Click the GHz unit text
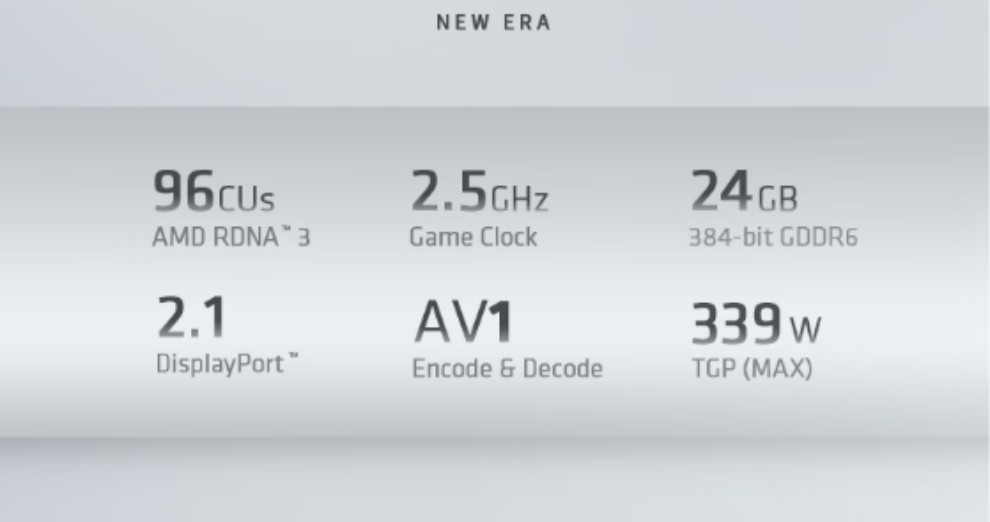The height and width of the screenshot is (522, 990). (x=518, y=198)
